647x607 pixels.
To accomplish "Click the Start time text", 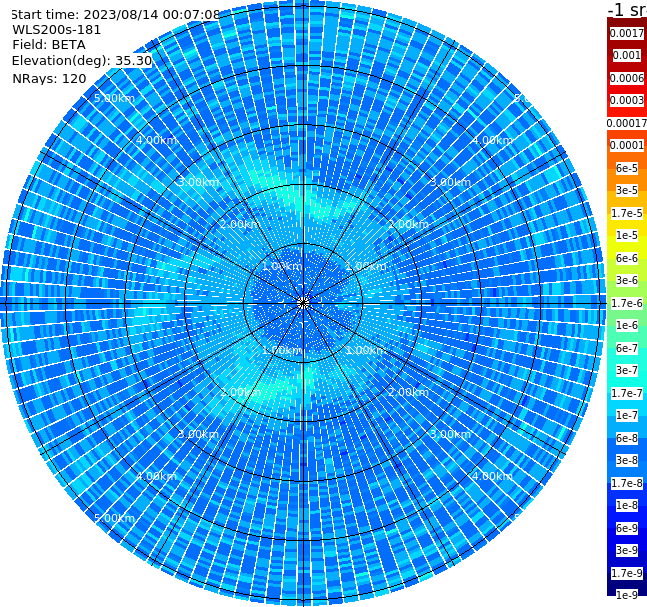I will tap(115, 14).
